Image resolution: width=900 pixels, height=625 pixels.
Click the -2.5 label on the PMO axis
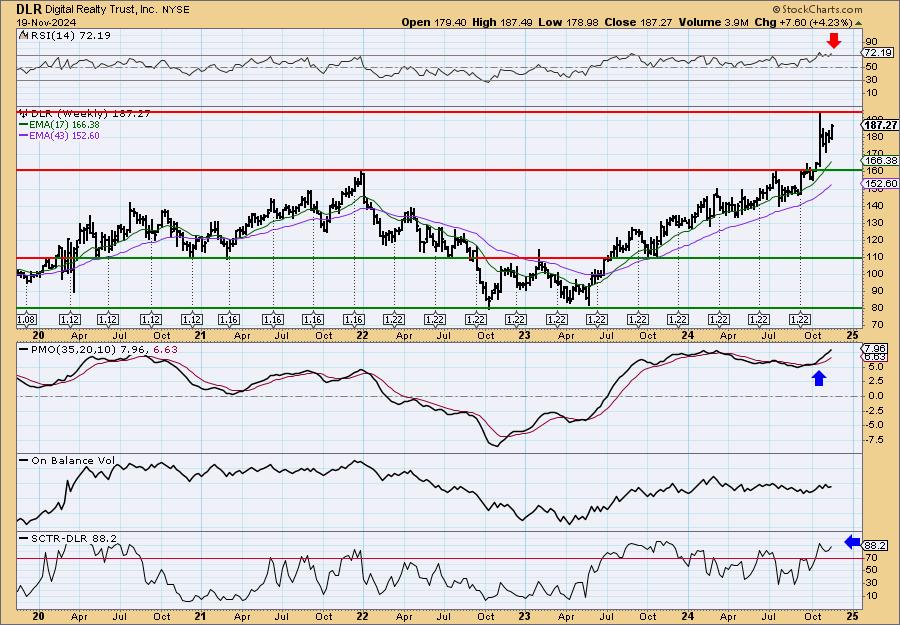pyautogui.click(x=874, y=410)
